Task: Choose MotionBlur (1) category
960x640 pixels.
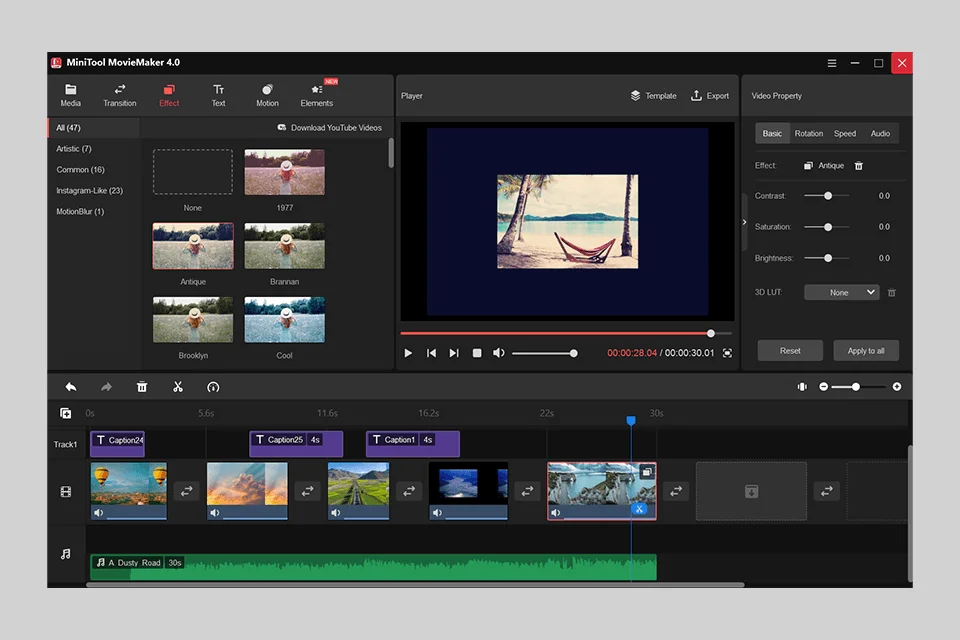Action: [80, 211]
